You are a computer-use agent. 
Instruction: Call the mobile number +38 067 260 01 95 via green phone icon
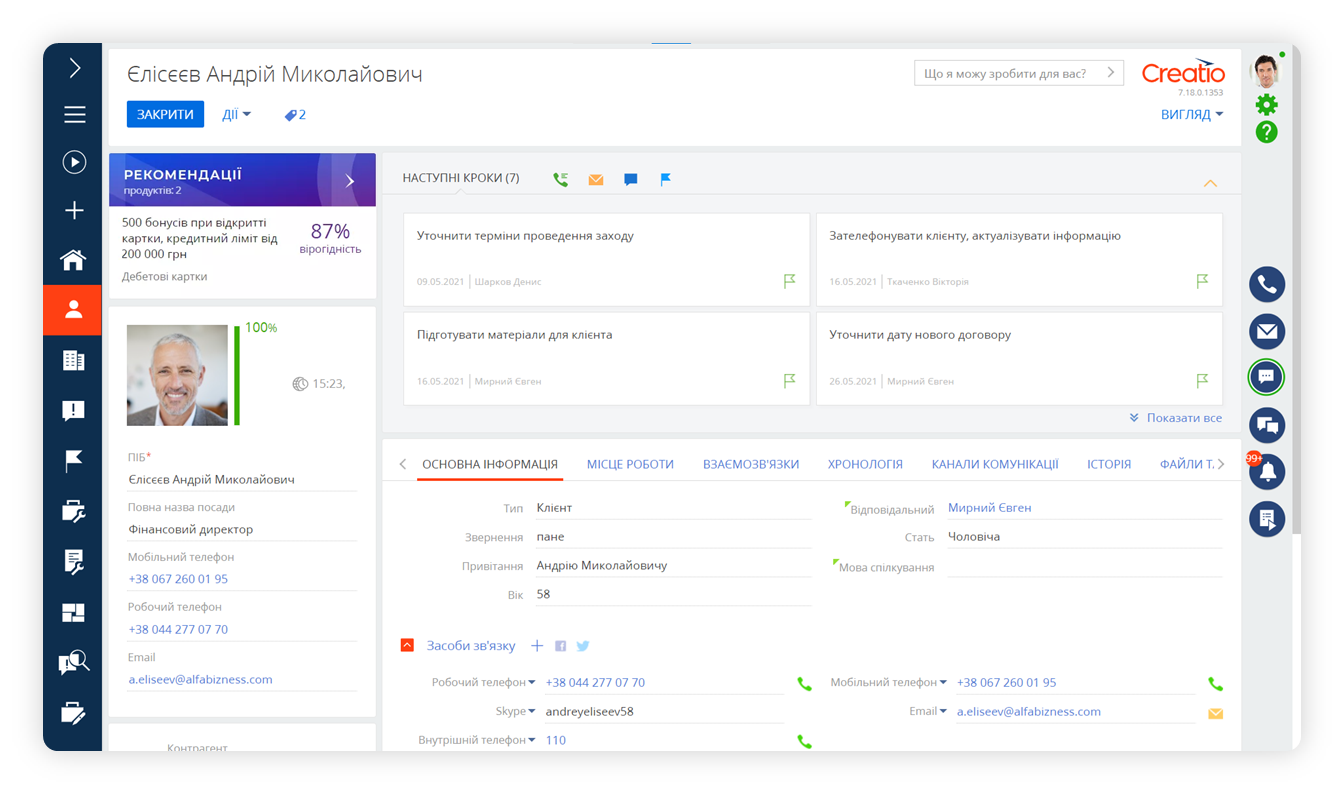pyautogui.click(x=1215, y=684)
